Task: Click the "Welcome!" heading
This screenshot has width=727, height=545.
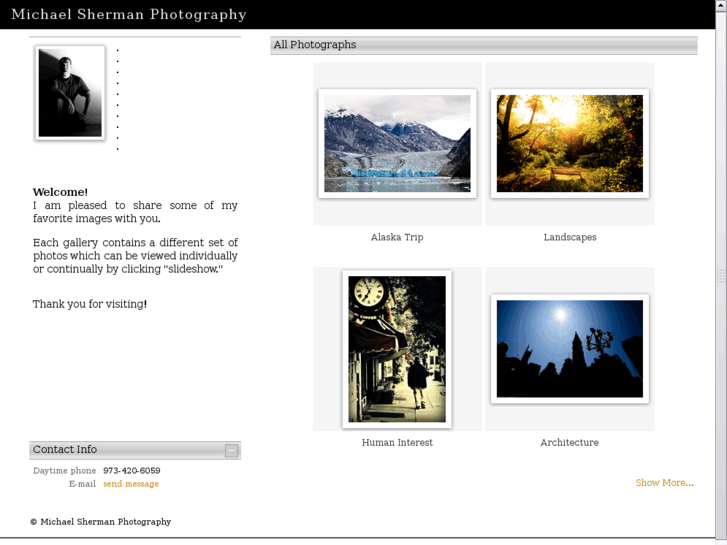Action: point(60,192)
